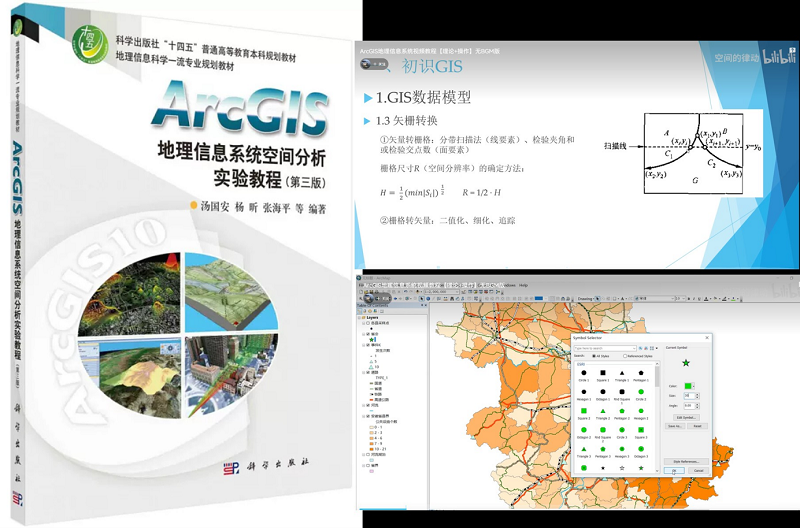
Task: Collapse the green star layer tree node
Action: coord(363,334)
